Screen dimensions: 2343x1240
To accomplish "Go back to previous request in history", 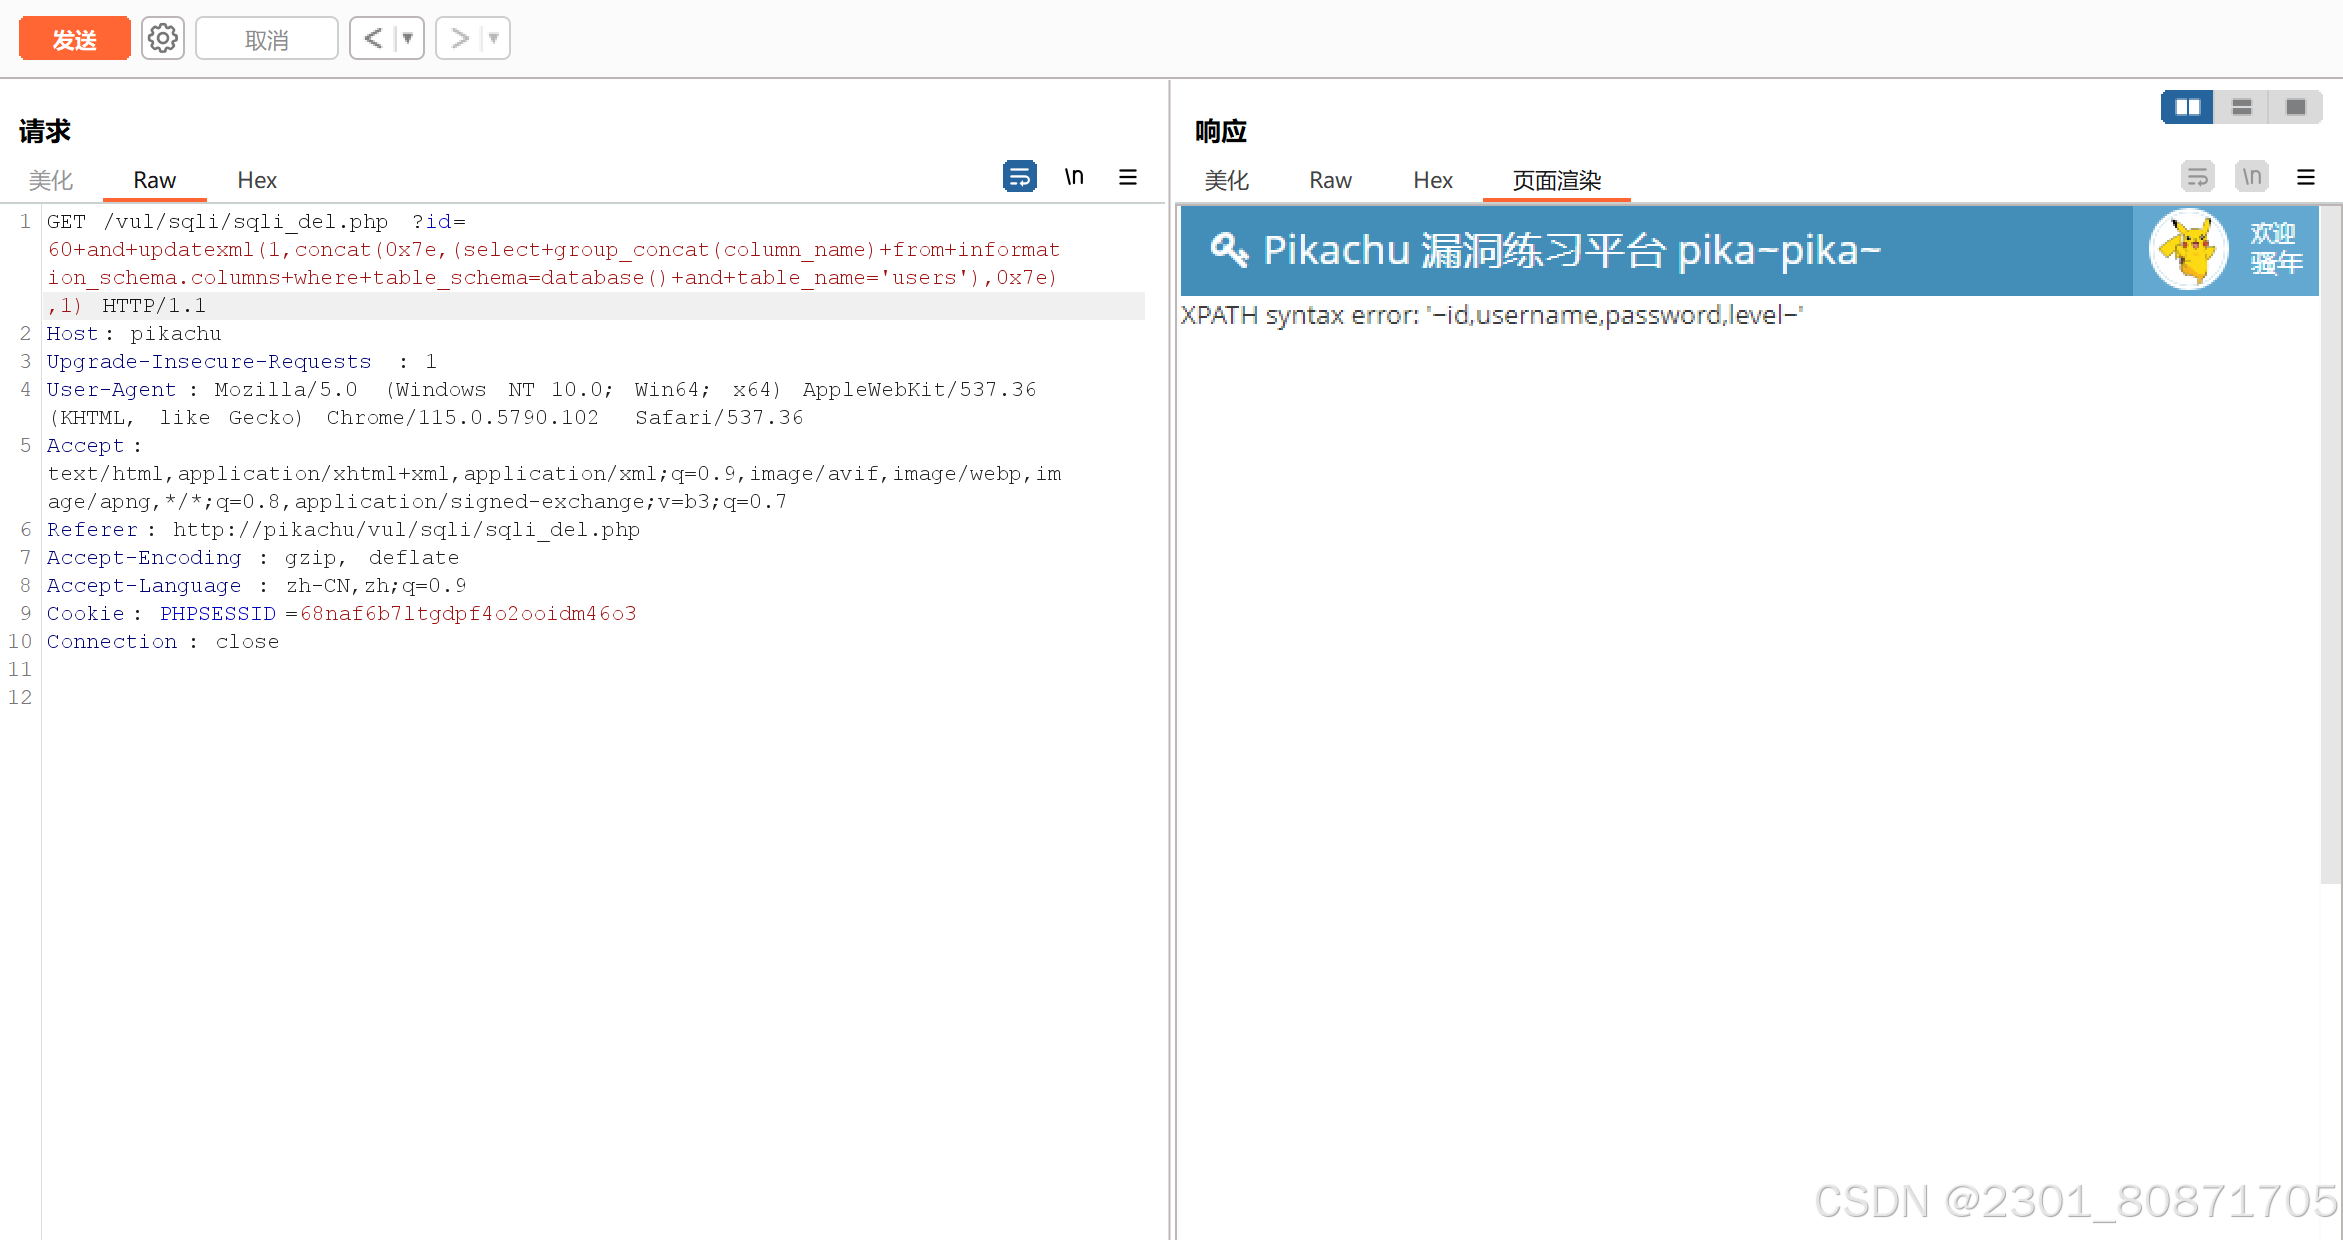I will tap(373, 39).
